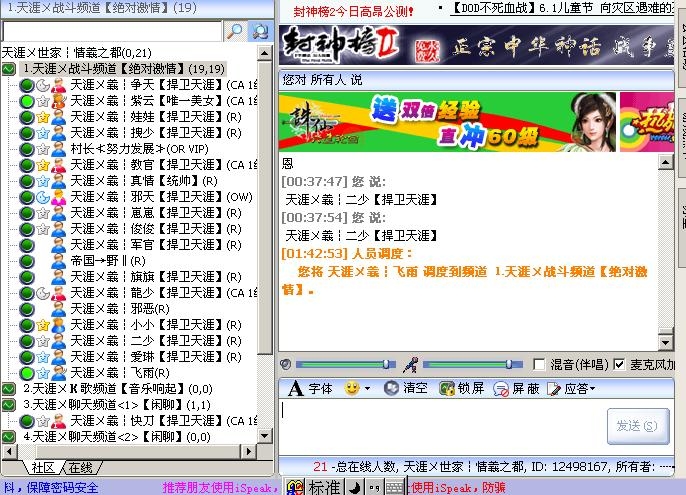Click the horizontal scroll right arrow

coord(248,451)
